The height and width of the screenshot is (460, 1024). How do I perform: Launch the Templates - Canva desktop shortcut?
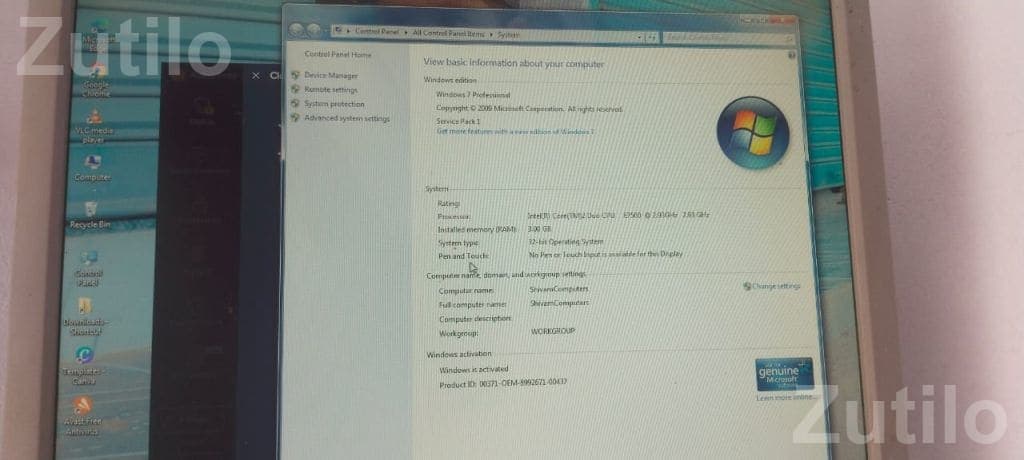tap(84, 365)
